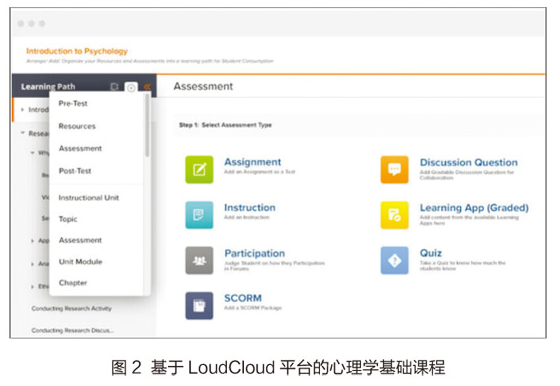Choose Instructional Unit from the menu
The height and width of the screenshot is (386, 560).
[x=89, y=197]
